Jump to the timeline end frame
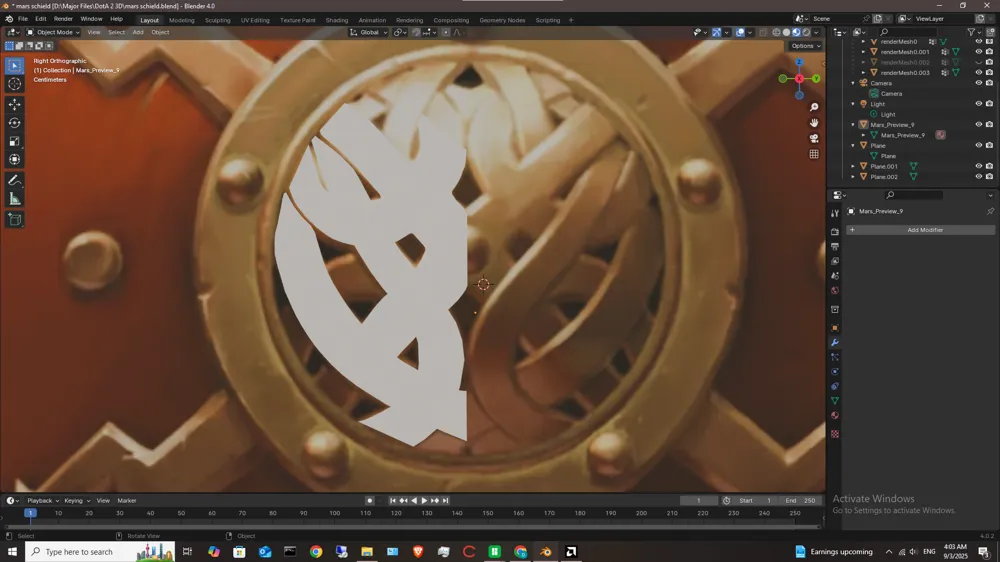Viewport: 1000px width, 562px height. tap(446, 501)
